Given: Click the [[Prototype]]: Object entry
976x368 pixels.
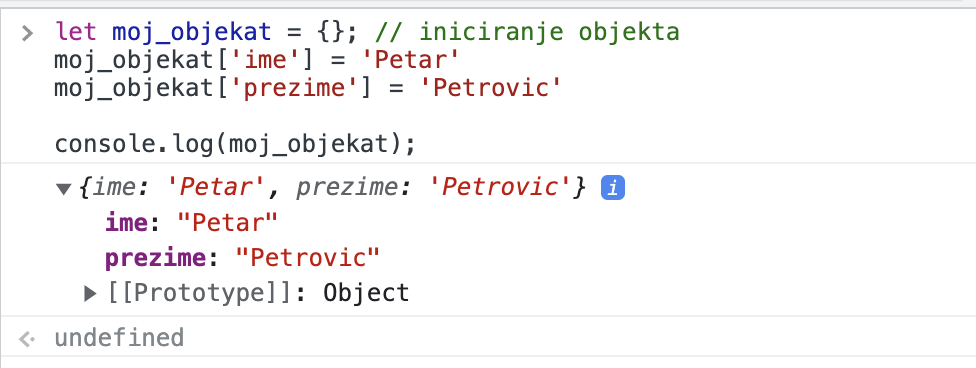Looking at the screenshot, I should tap(258, 293).
